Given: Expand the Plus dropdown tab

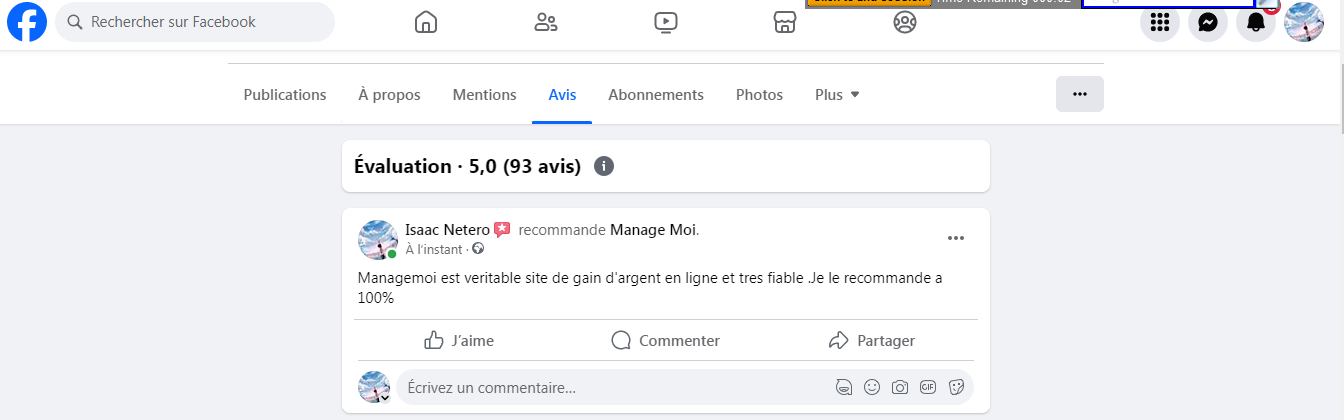Looking at the screenshot, I should pos(838,95).
